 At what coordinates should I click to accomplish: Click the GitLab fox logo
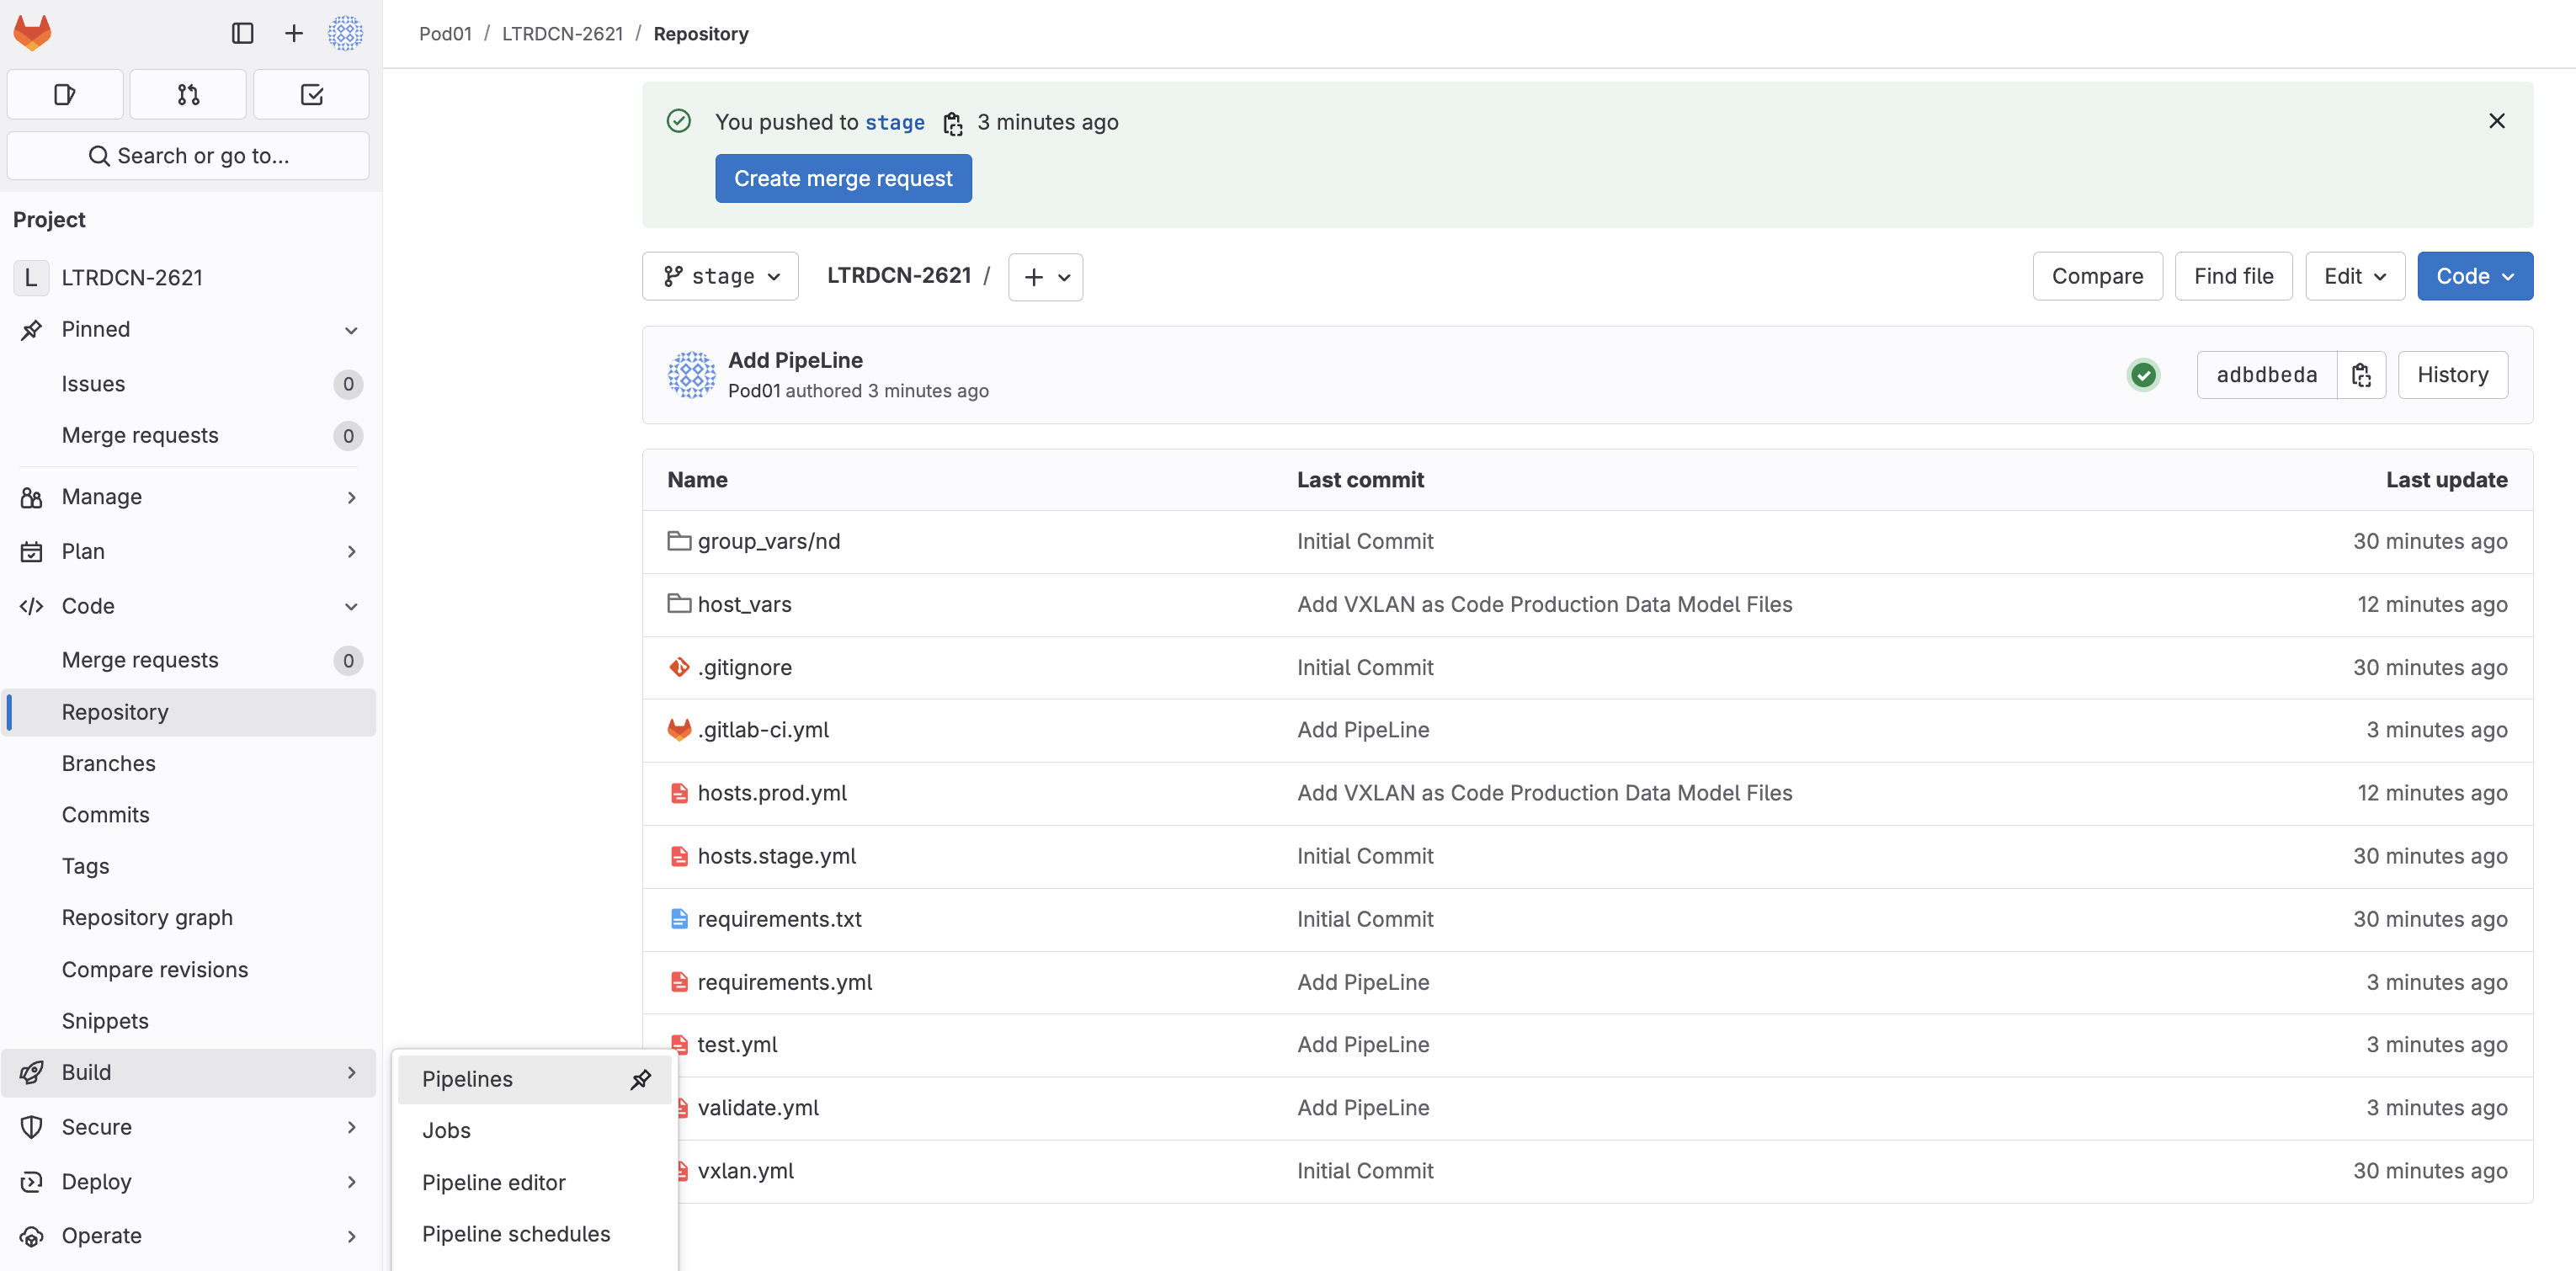pyautogui.click(x=32, y=33)
